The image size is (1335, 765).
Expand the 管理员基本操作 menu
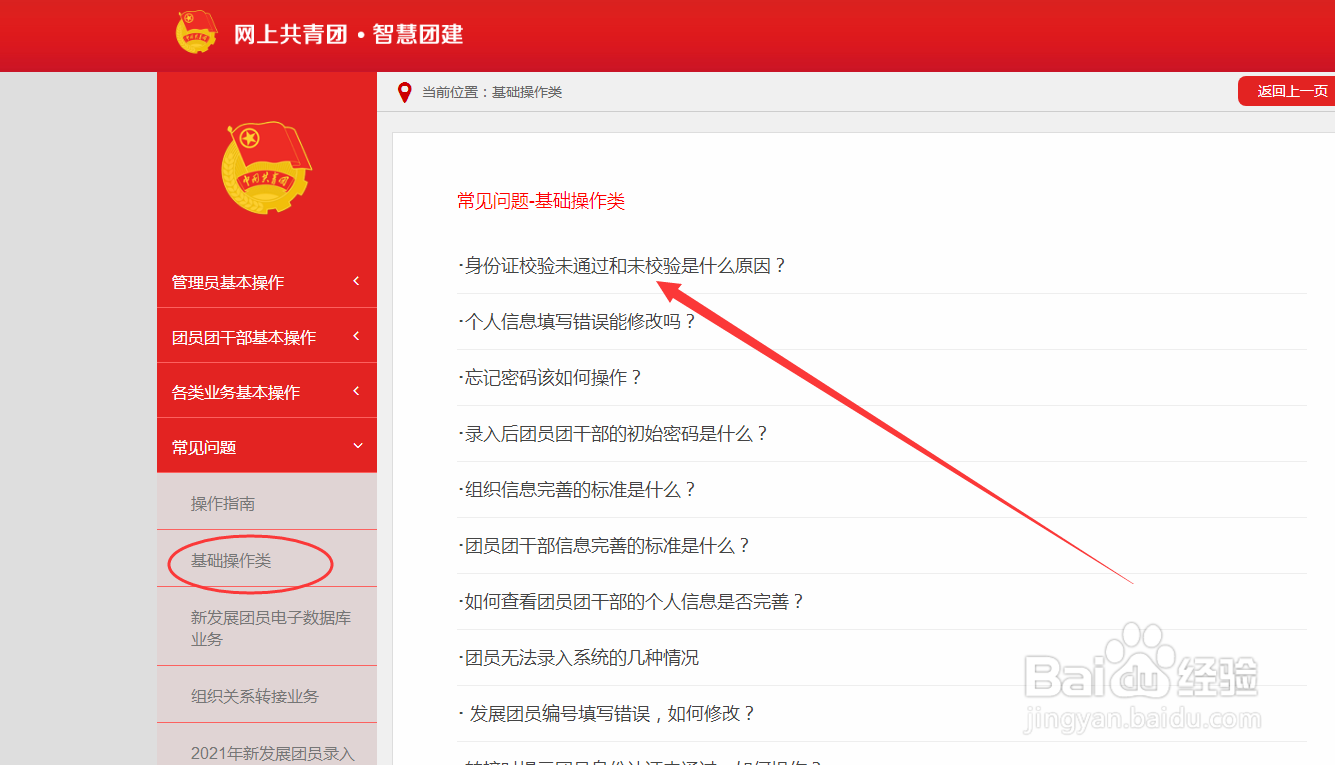(266, 282)
